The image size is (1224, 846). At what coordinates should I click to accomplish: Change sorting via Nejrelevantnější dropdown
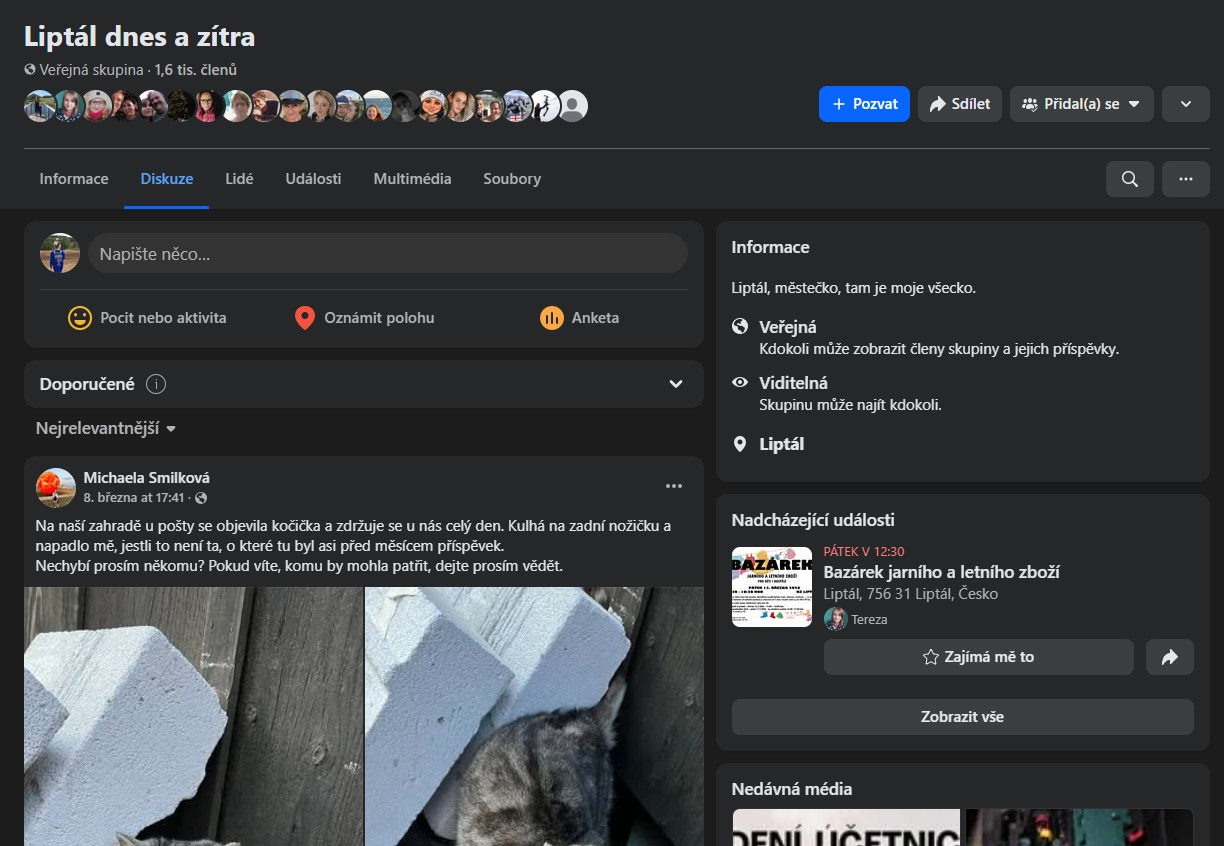click(x=106, y=428)
